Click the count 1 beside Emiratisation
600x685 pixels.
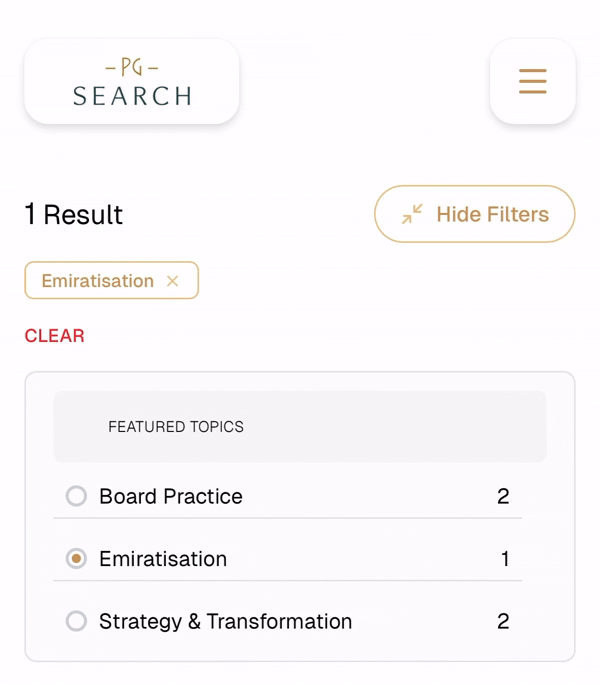(505, 559)
